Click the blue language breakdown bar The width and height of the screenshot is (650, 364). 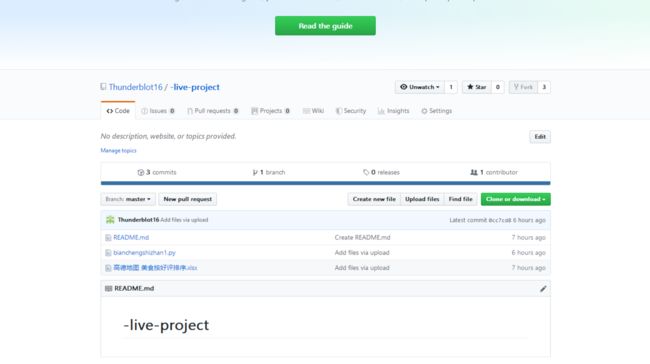click(x=325, y=183)
